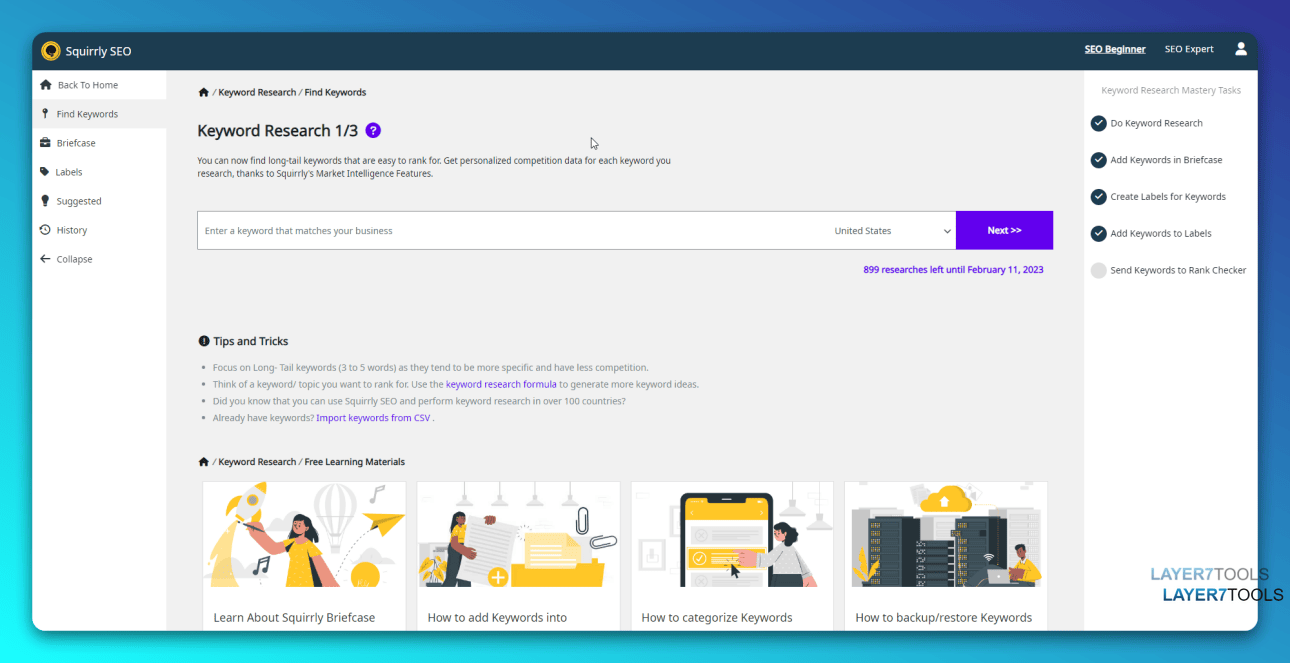Click How to categorize Keywords title
The height and width of the screenshot is (663, 1290).
point(717,618)
